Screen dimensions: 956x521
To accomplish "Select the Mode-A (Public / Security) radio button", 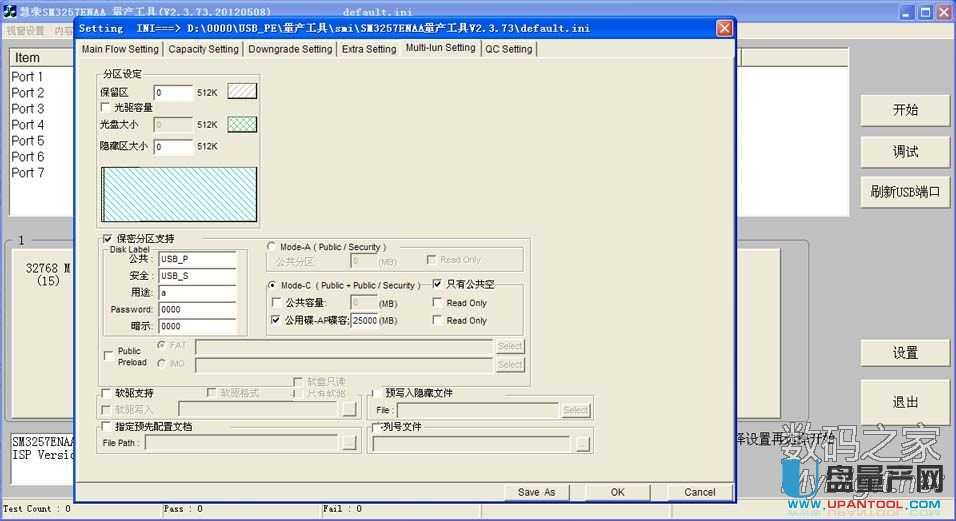I will 272,246.
